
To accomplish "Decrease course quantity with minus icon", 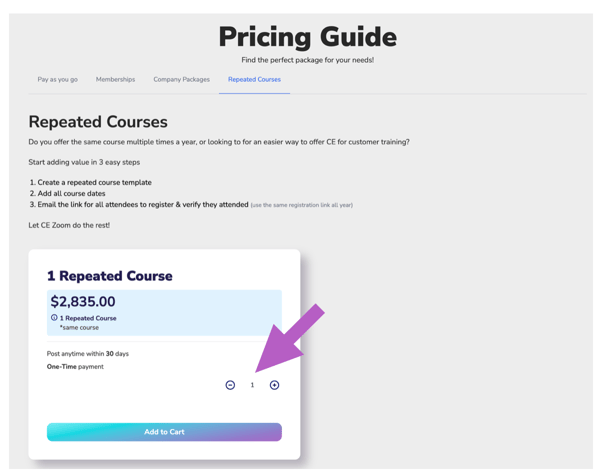I will [x=230, y=385].
